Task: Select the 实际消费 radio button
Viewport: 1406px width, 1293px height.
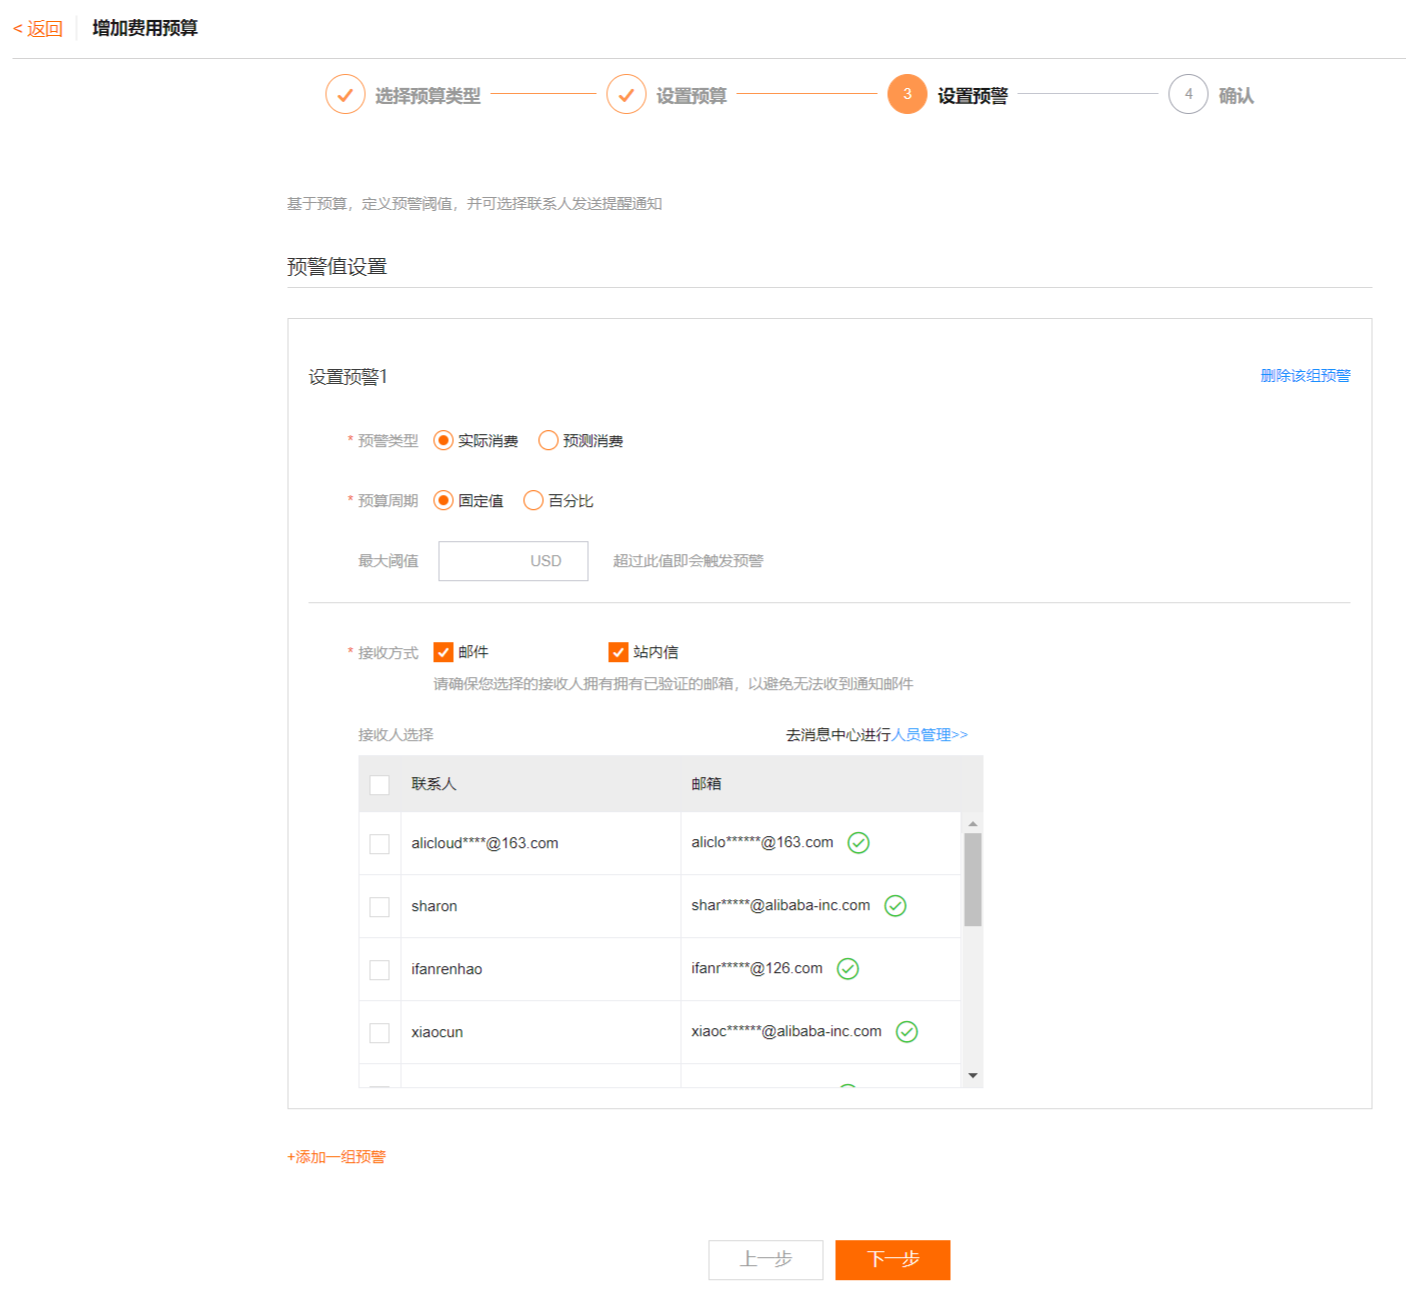Action: [443, 441]
